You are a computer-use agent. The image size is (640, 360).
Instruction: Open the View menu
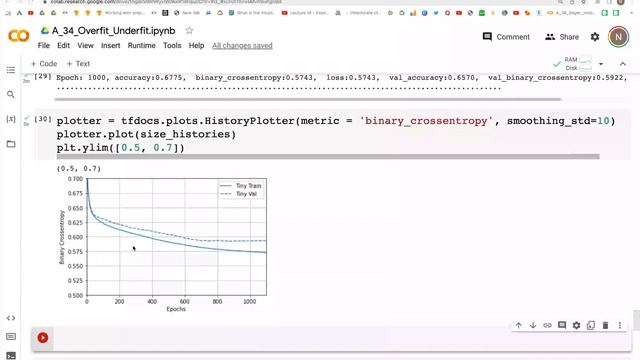click(85, 45)
